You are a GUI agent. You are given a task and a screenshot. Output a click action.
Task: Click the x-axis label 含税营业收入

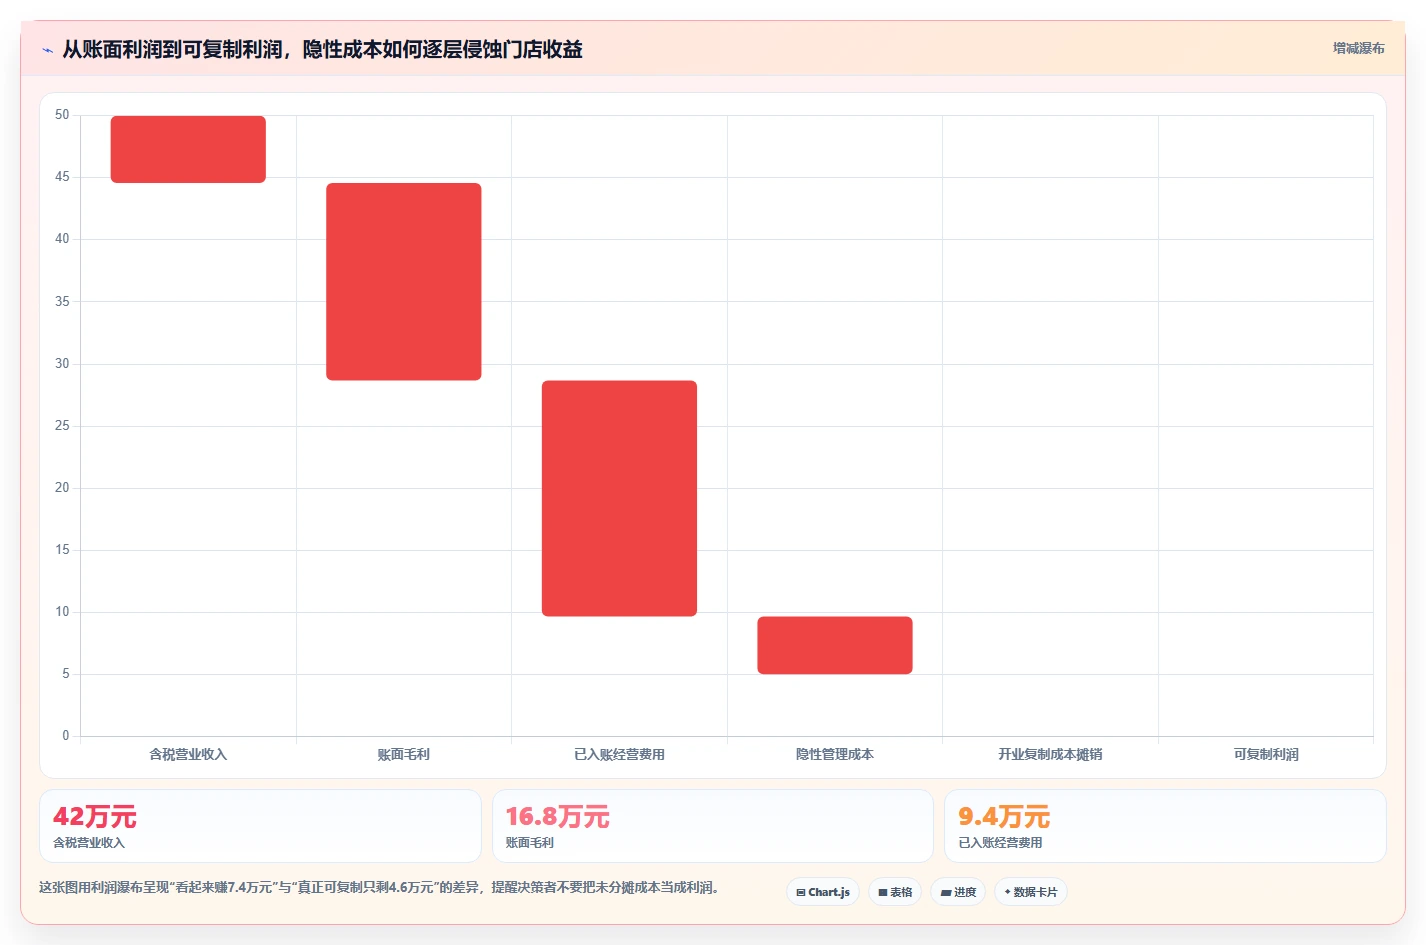(x=188, y=754)
